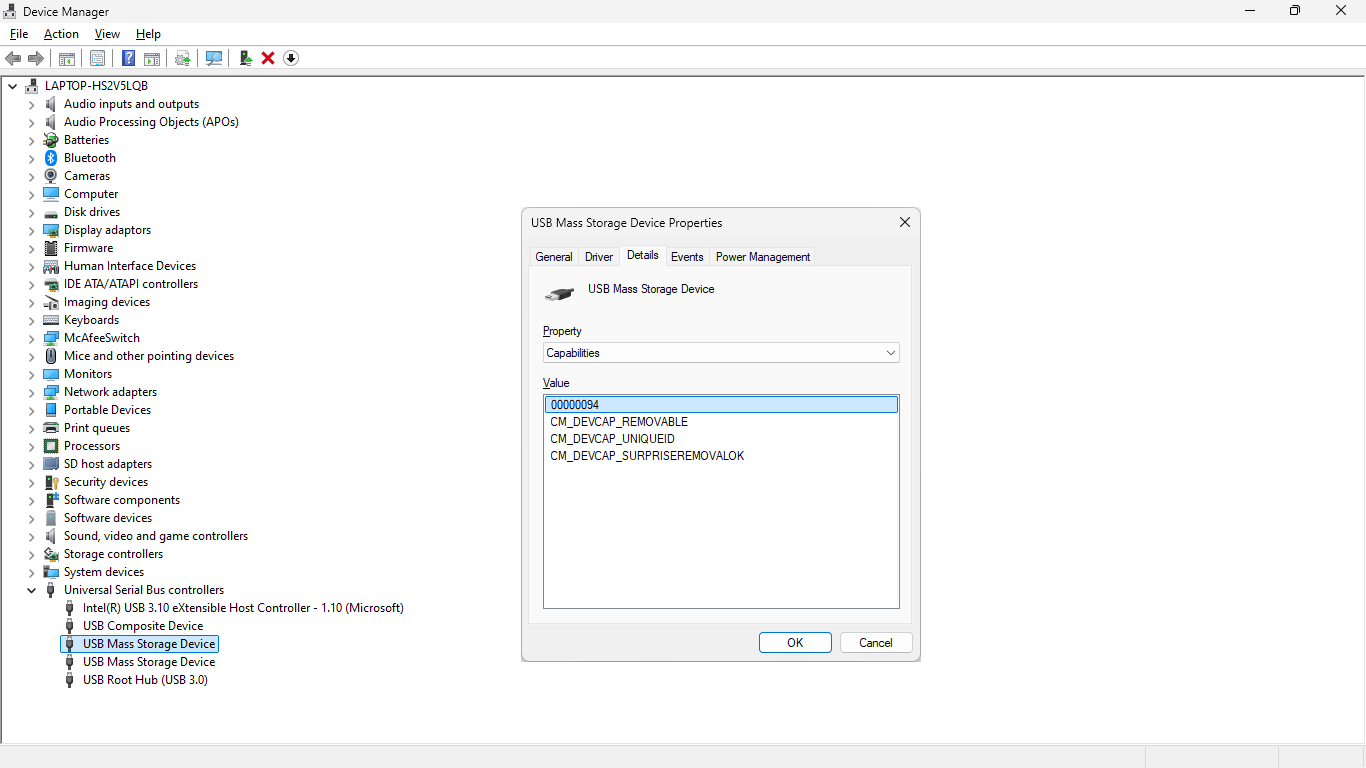This screenshot has height=768, width=1366.
Task: Open the Properties toolbar icon
Action: (x=98, y=58)
